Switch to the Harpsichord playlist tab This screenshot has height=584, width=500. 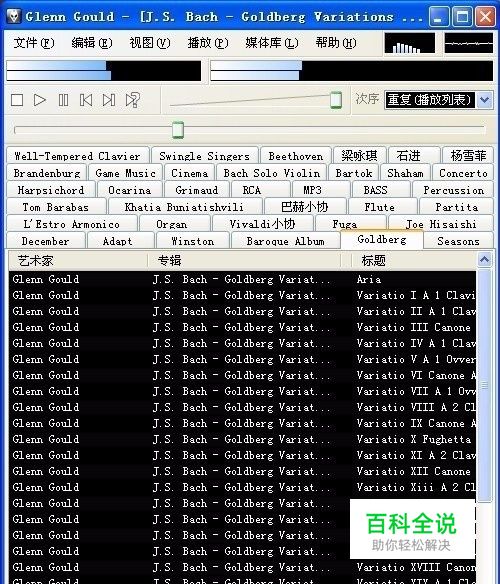[51, 190]
